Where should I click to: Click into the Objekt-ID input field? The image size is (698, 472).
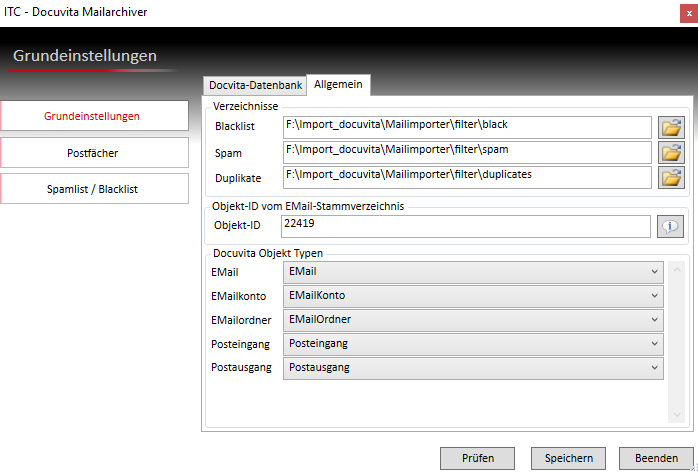(x=466, y=226)
